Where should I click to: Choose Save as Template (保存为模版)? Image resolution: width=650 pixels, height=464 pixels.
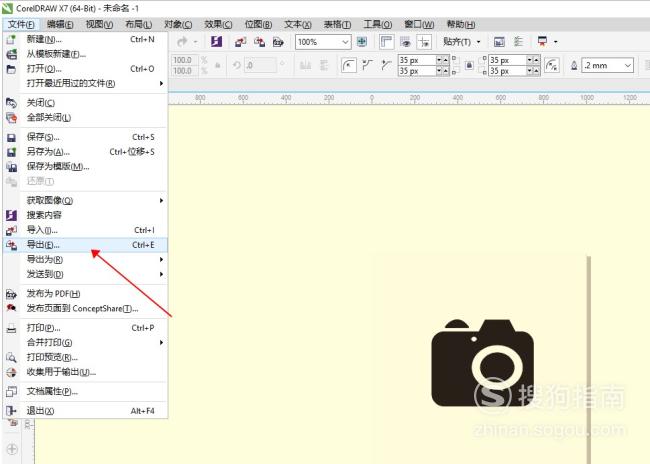pos(85,166)
